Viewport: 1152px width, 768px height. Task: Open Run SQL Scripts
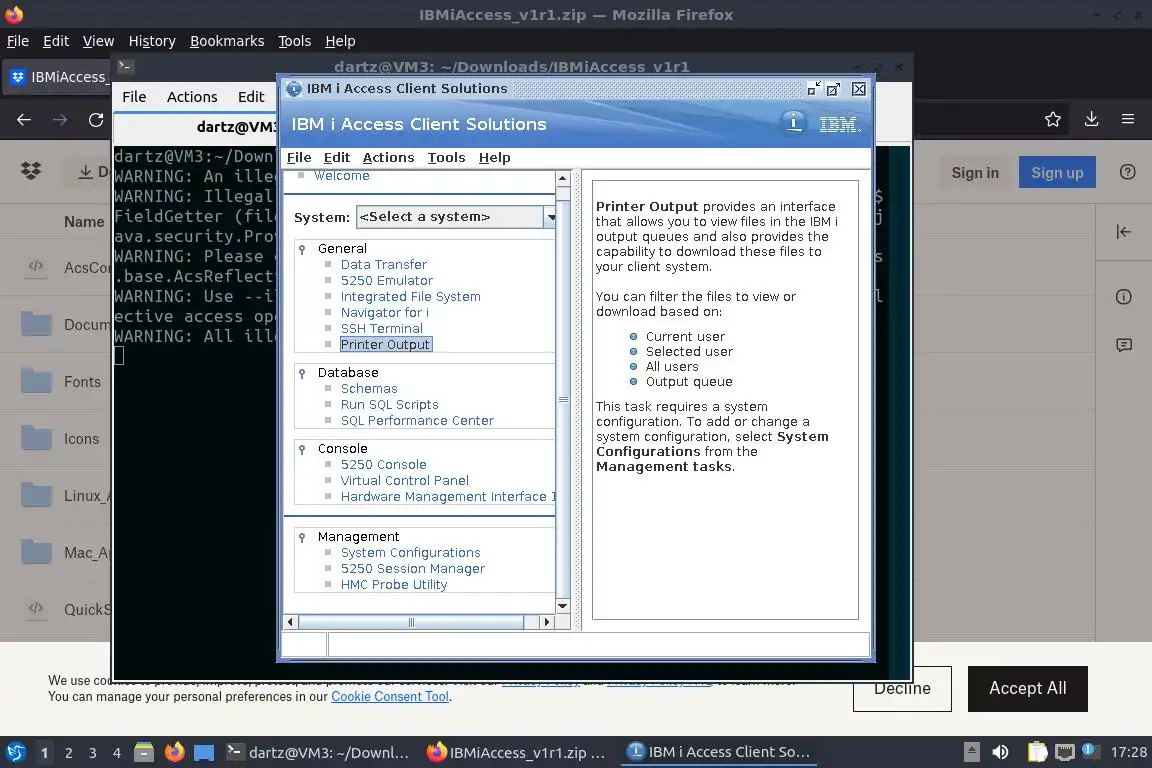point(389,405)
